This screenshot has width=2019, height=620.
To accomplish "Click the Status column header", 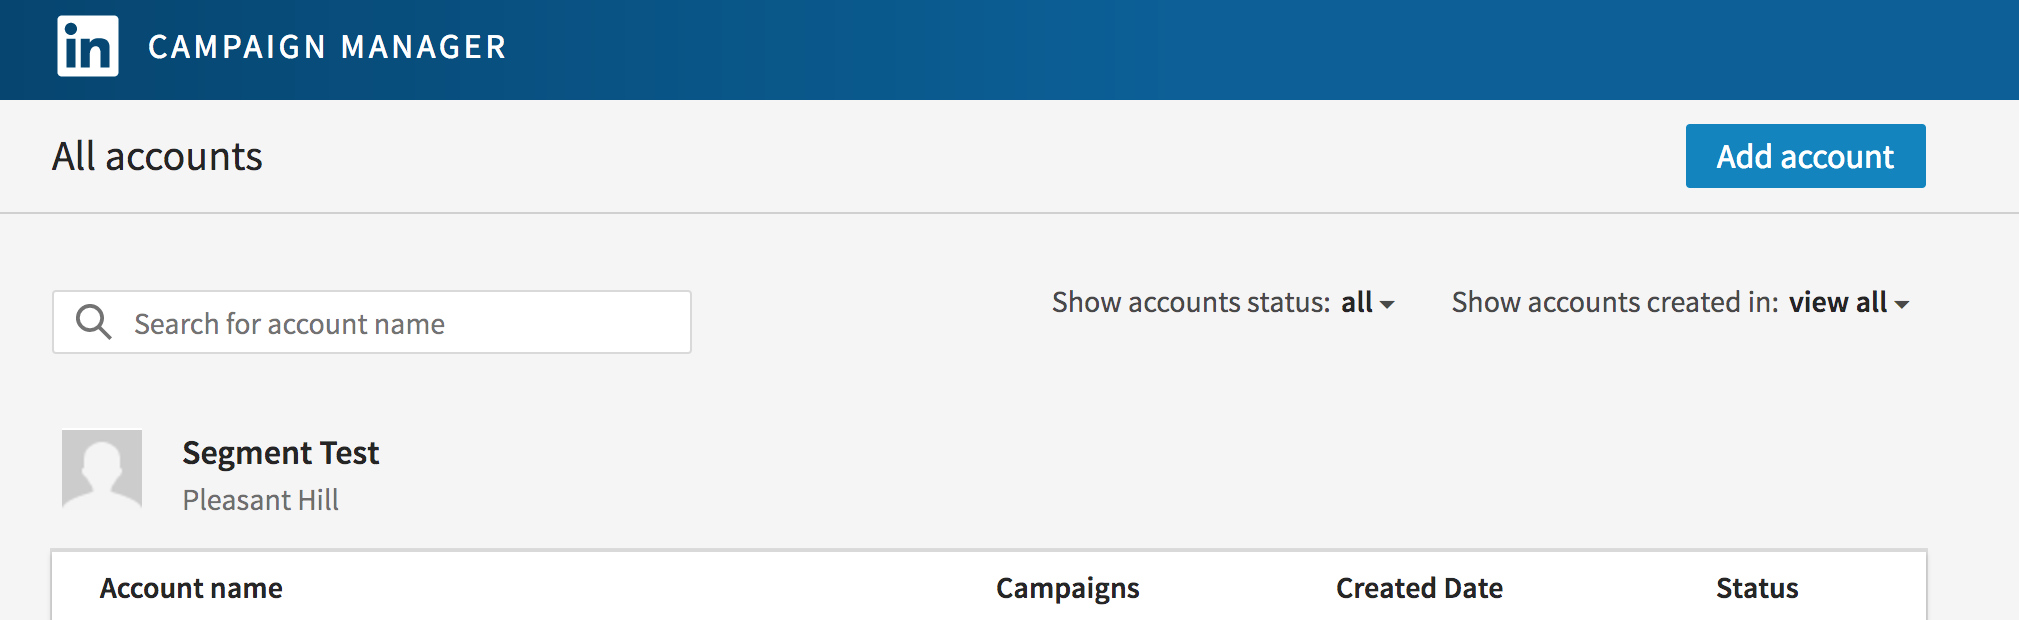I will pos(1756,588).
